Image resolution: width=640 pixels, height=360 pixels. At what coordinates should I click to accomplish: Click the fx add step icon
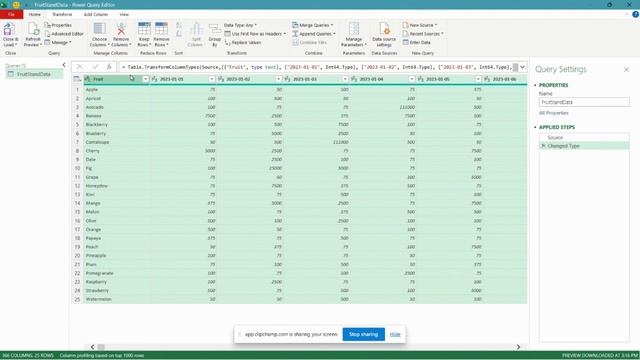pyautogui.click(x=109, y=67)
